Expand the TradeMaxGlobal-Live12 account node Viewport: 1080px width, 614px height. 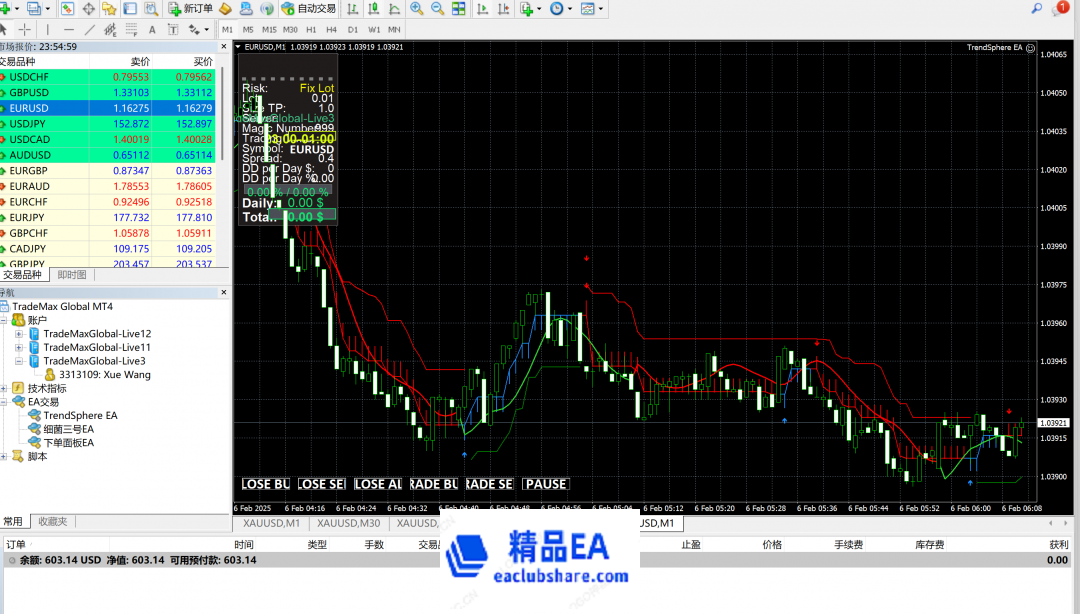[x=18, y=334]
